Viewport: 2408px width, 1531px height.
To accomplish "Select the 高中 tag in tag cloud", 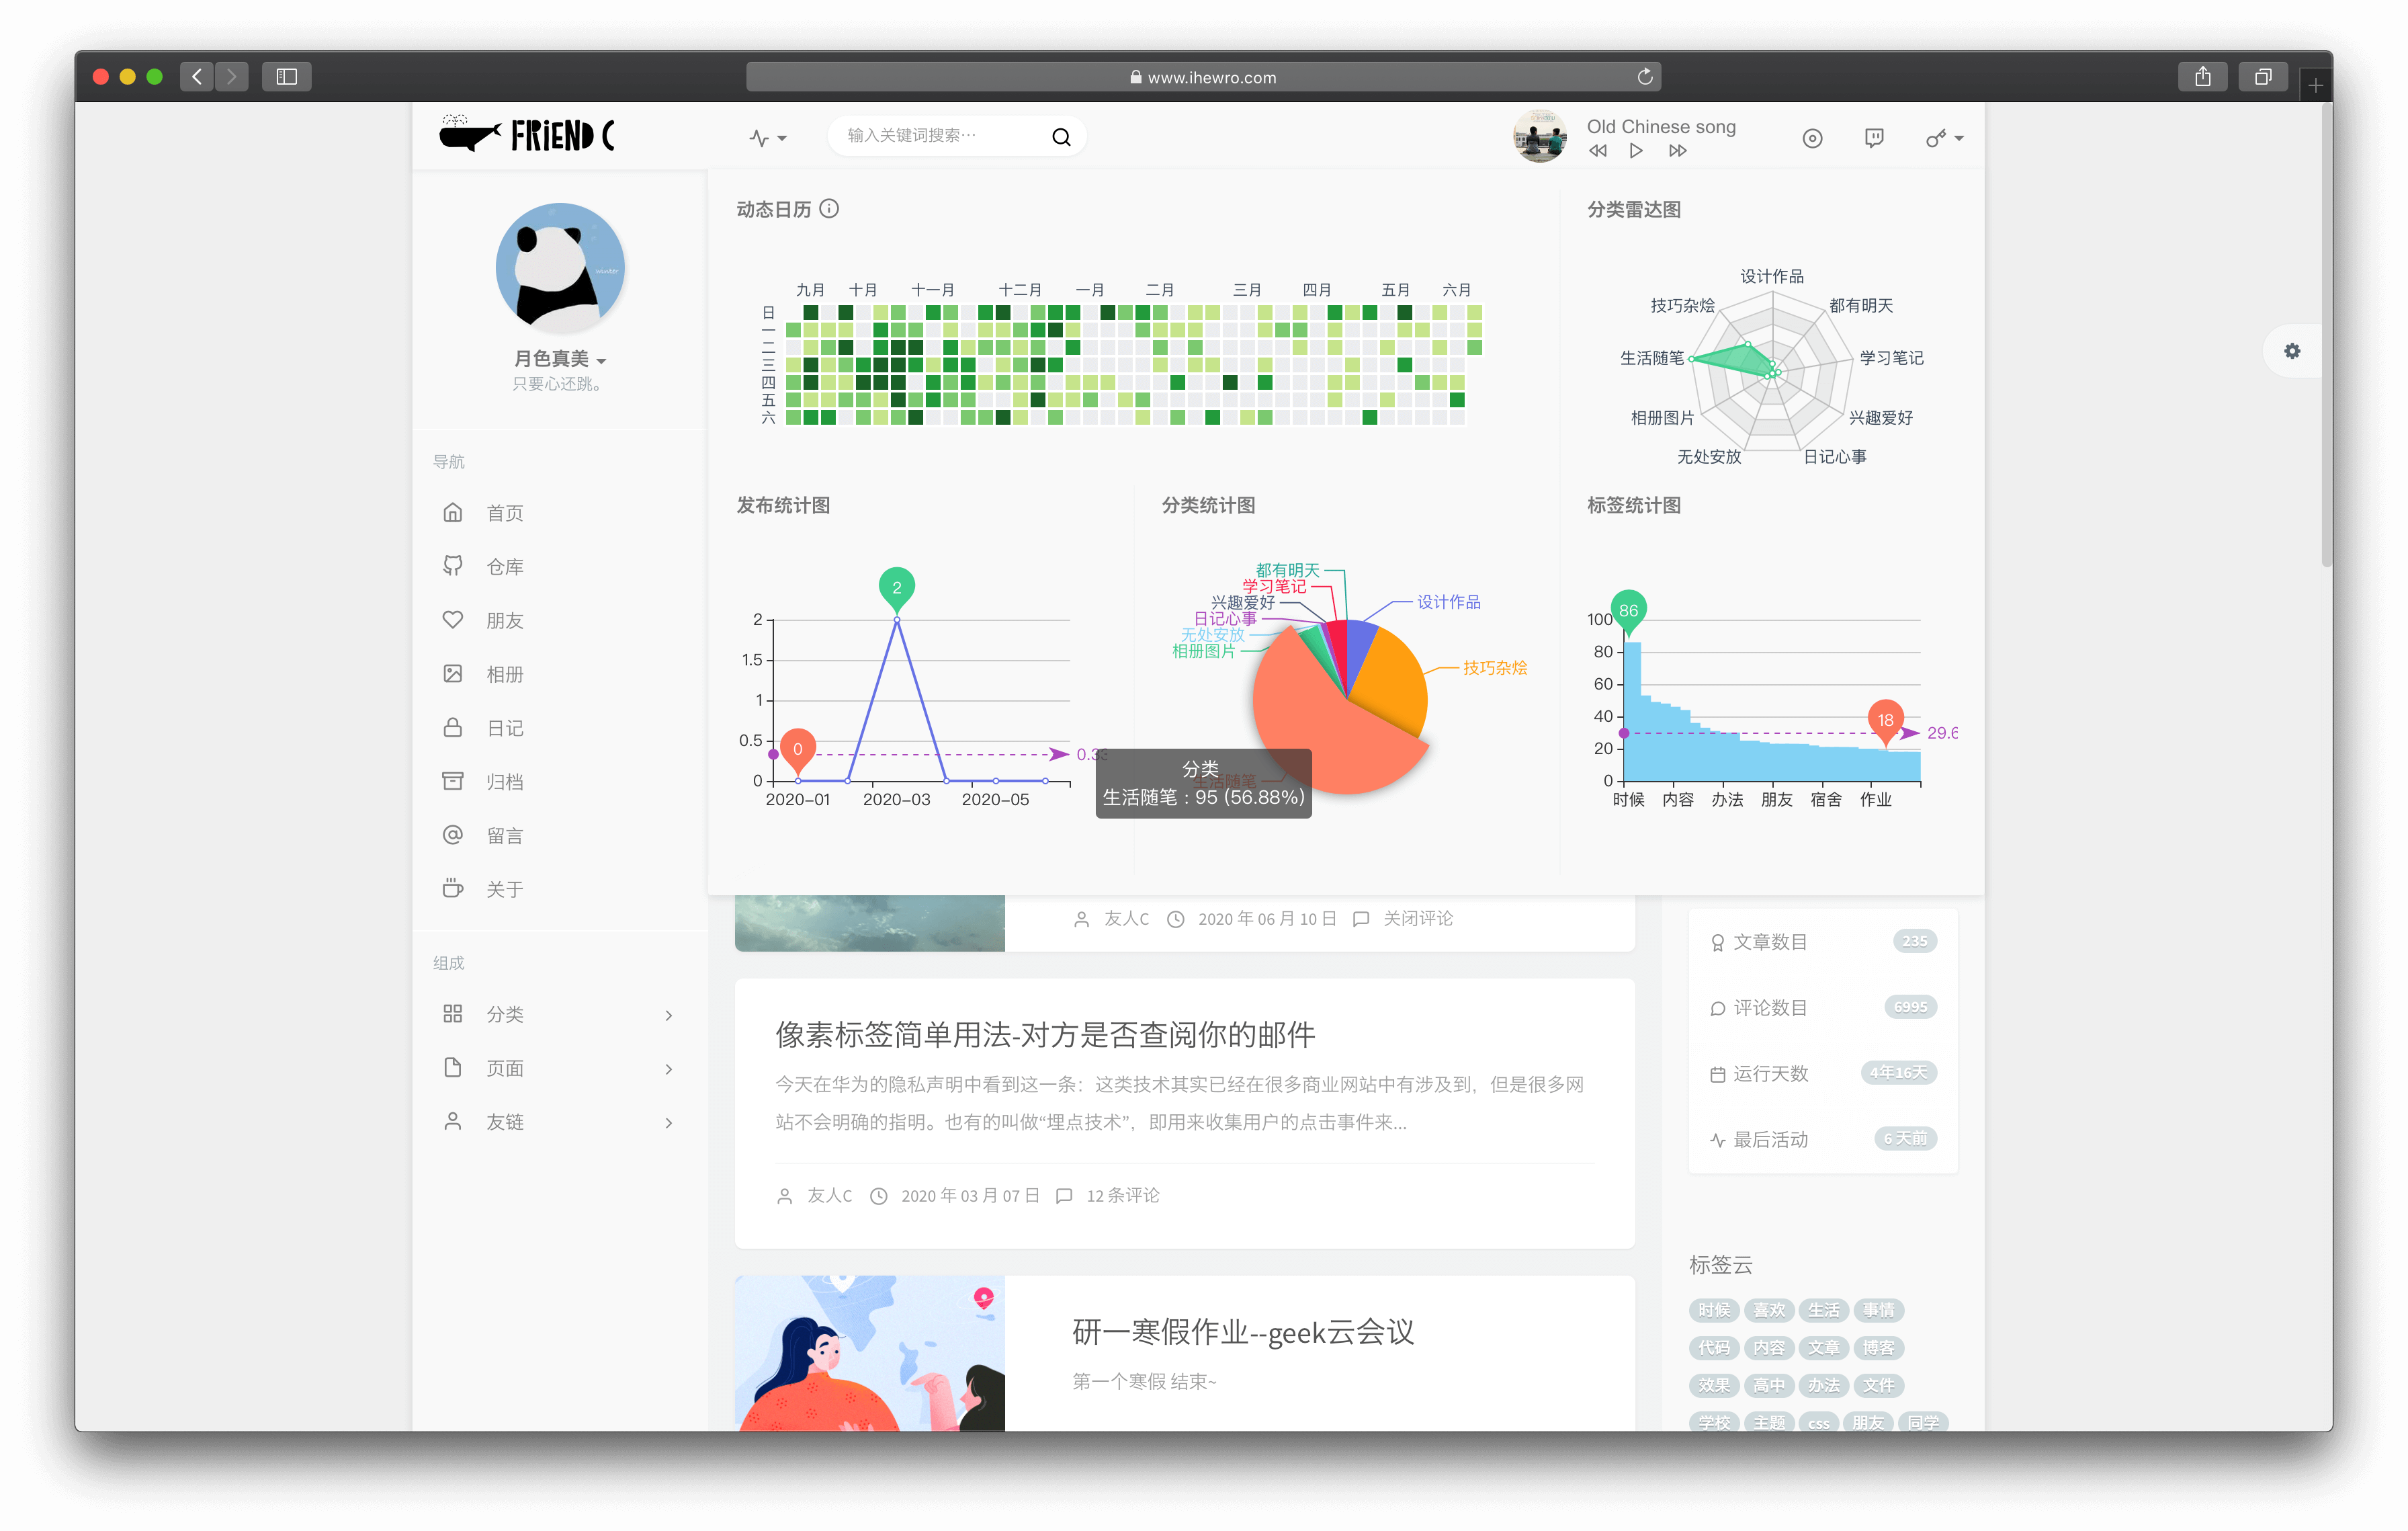I will click(1769, 1386).
